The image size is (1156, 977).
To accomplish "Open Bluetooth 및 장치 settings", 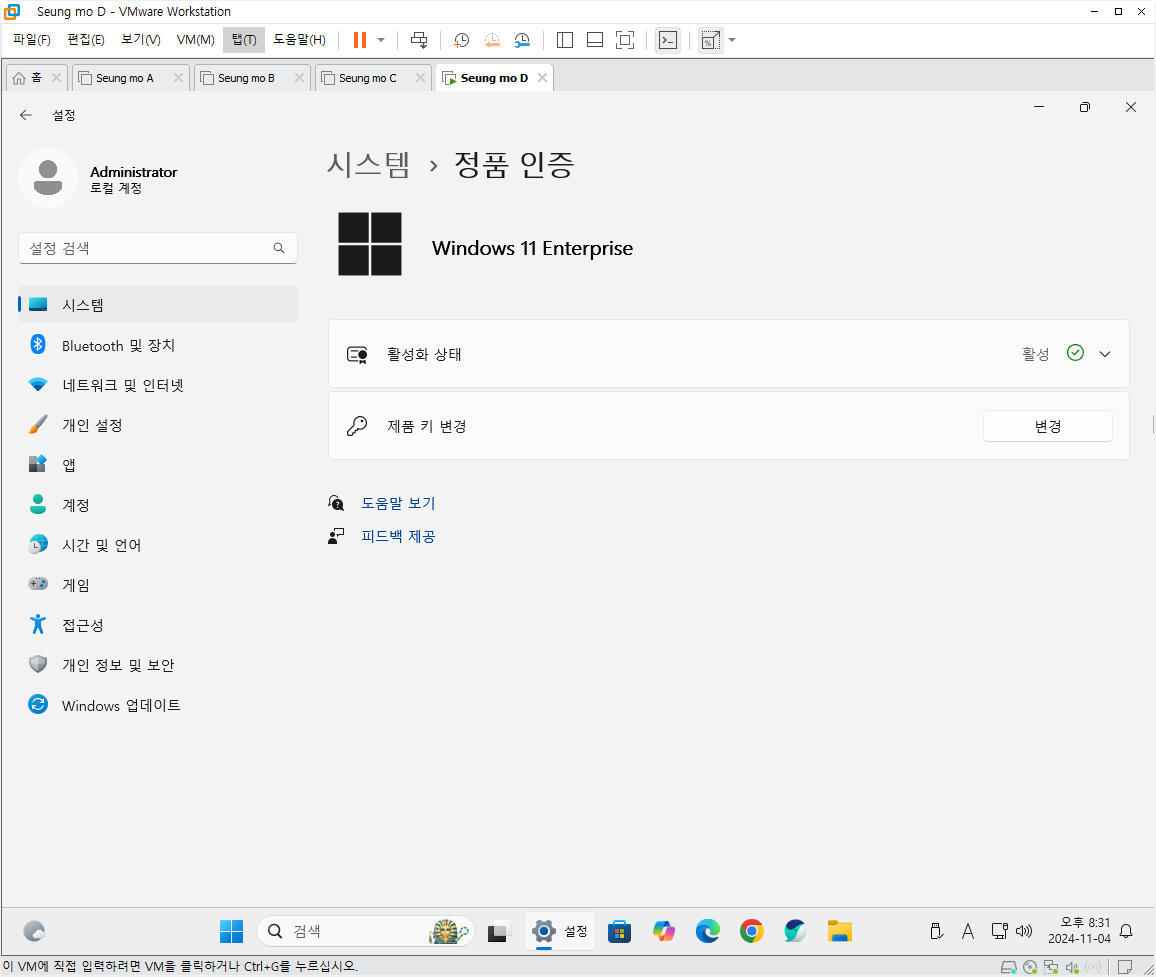I will [x=158, y=345].
